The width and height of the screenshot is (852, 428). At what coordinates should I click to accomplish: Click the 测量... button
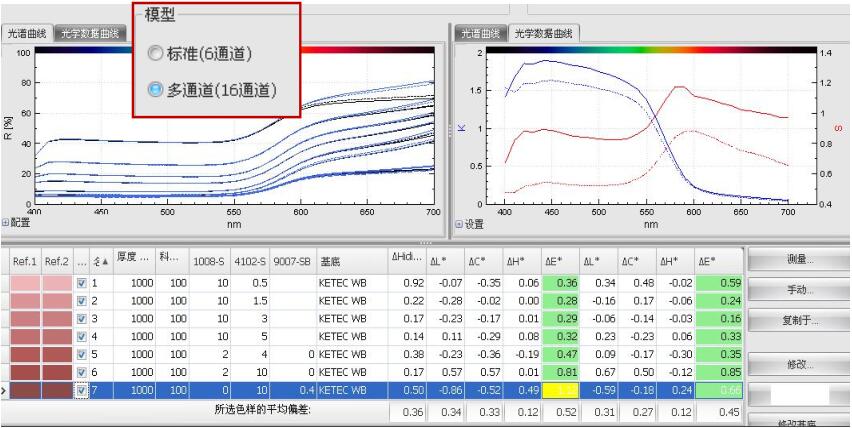pyautogui.click(x=796, y=260)
